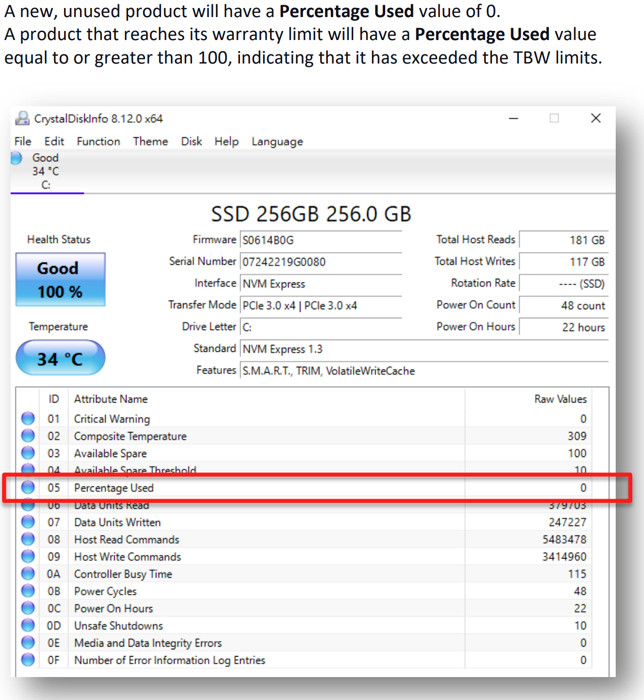Image resolution: width=644 pixels, height=700 pixels.
Task: Click the status orb for Controller Busy Time
Action: [x=28, y=574]
